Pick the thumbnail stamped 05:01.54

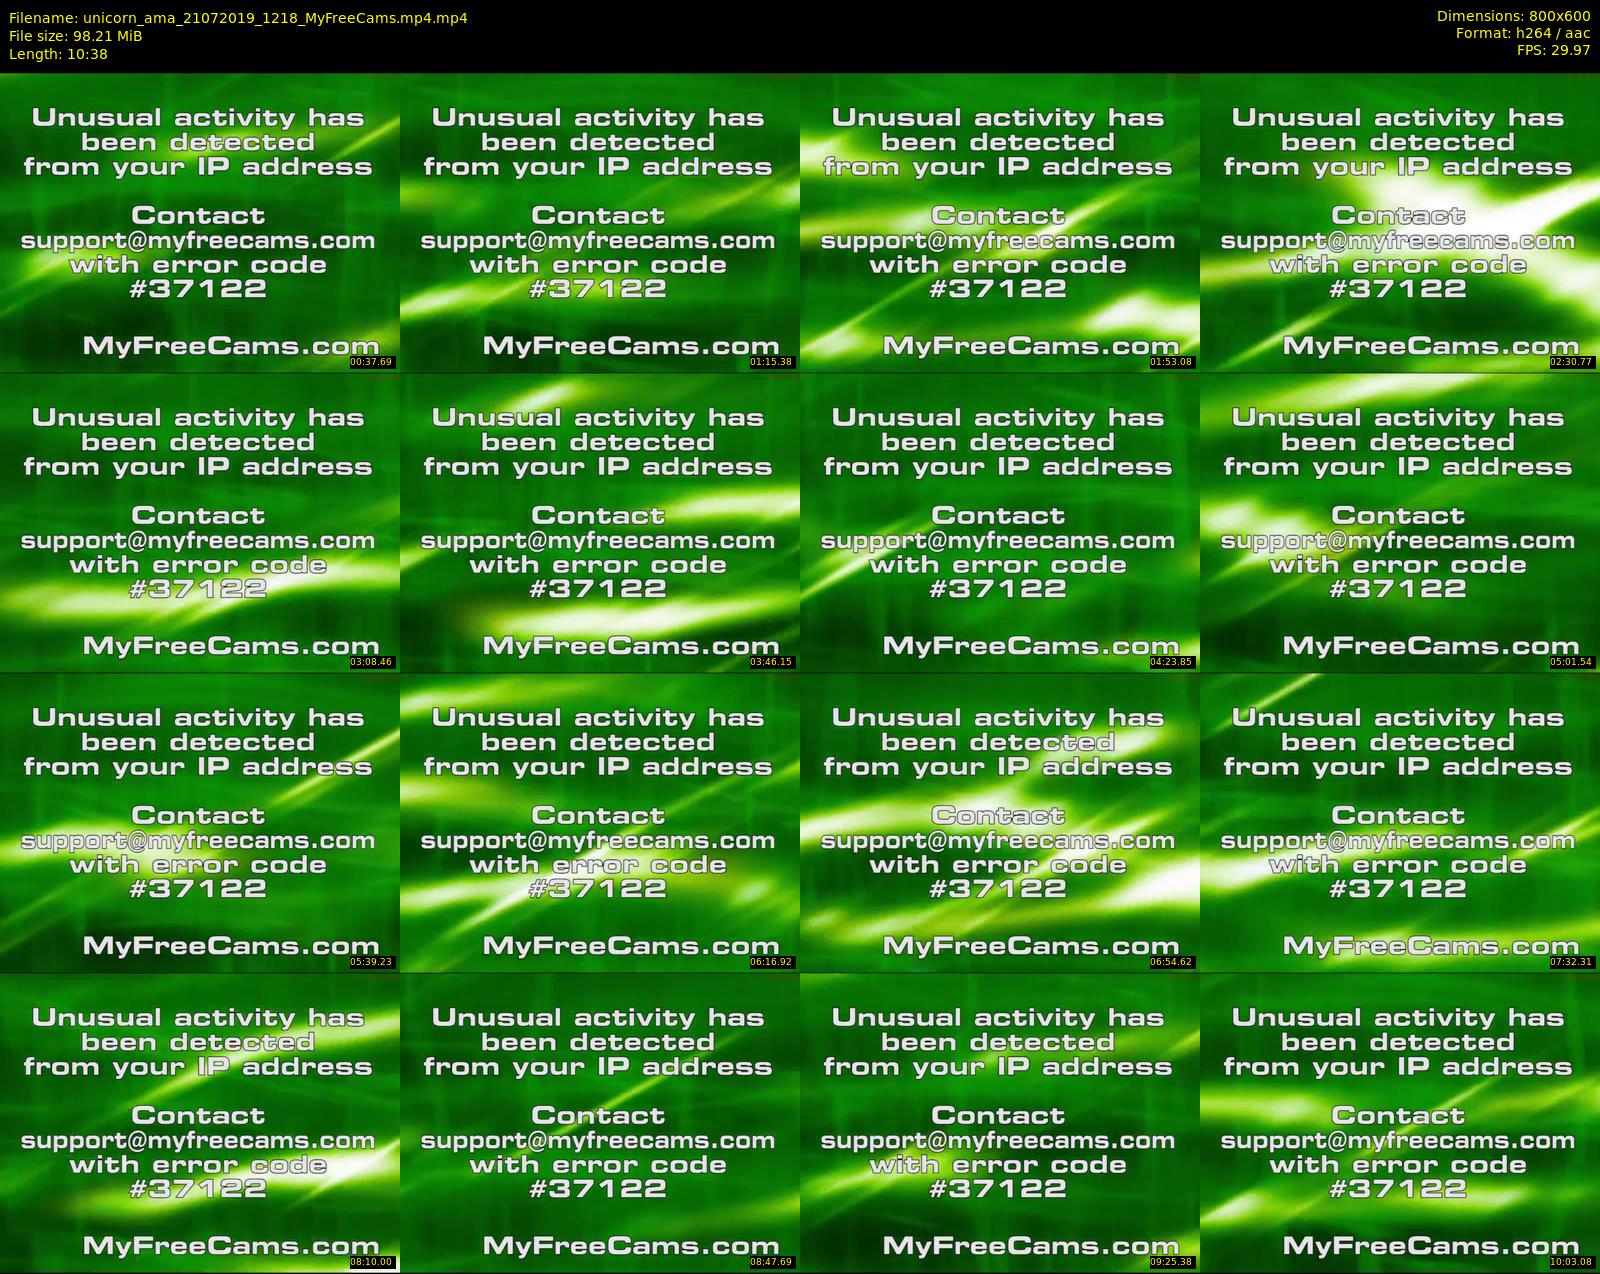(1400, 523)
